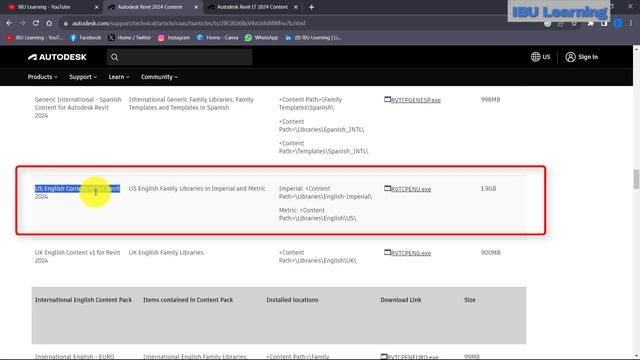Open the browser three-dot menu
640x360 pixels.
click(631, 23)
